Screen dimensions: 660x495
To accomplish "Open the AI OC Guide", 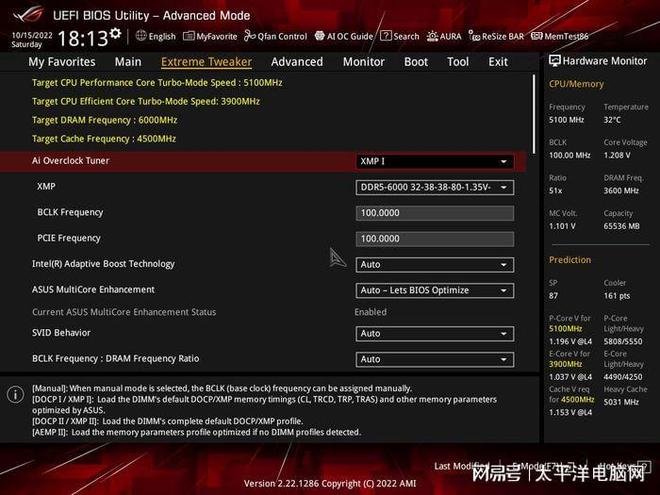I will click(x=346, y=36).
